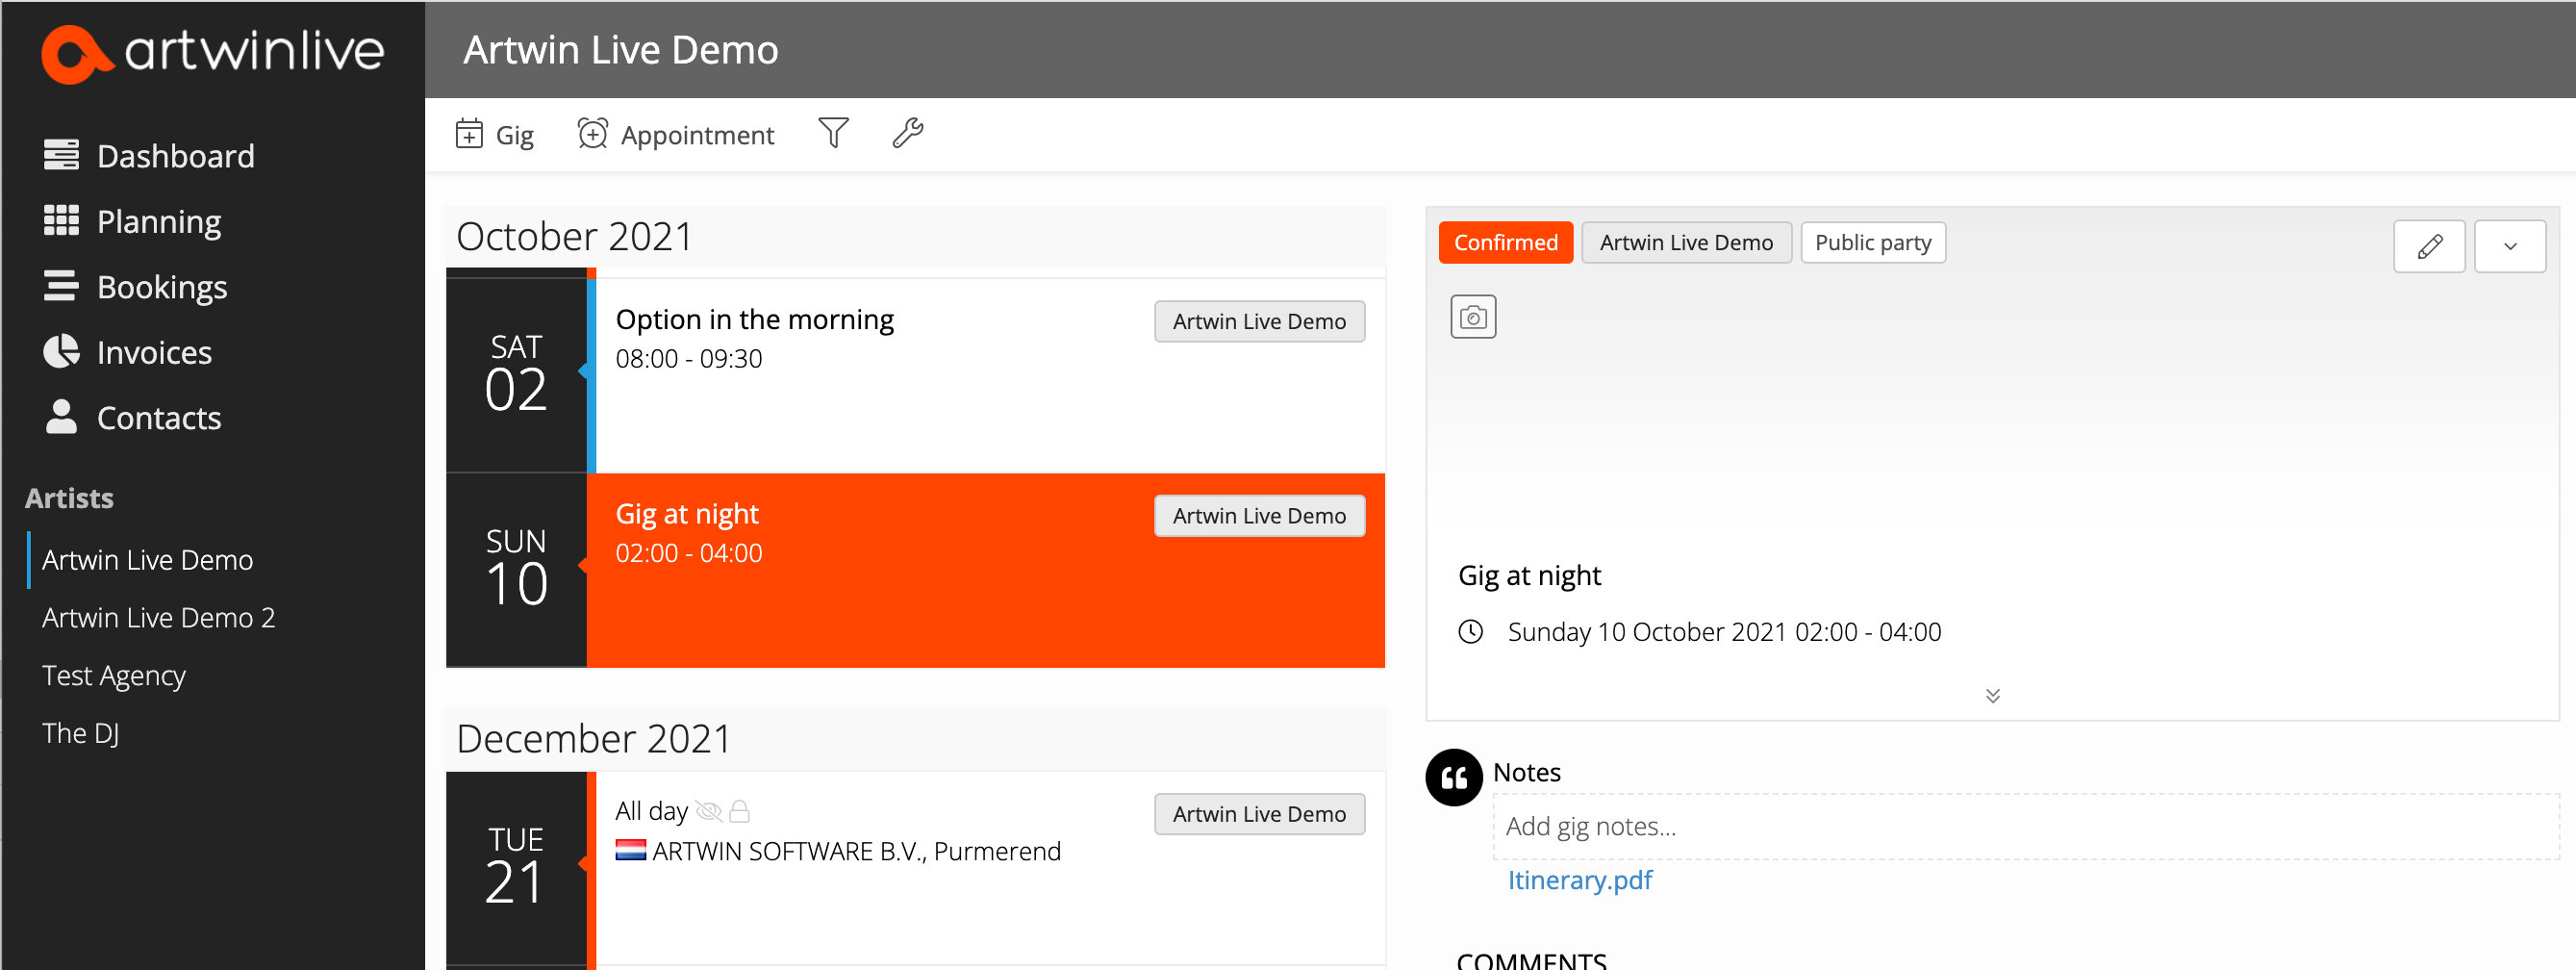Select Test Agency in Artists list
The width and height of the screenshot is (2576, 970).
(113, 676)
